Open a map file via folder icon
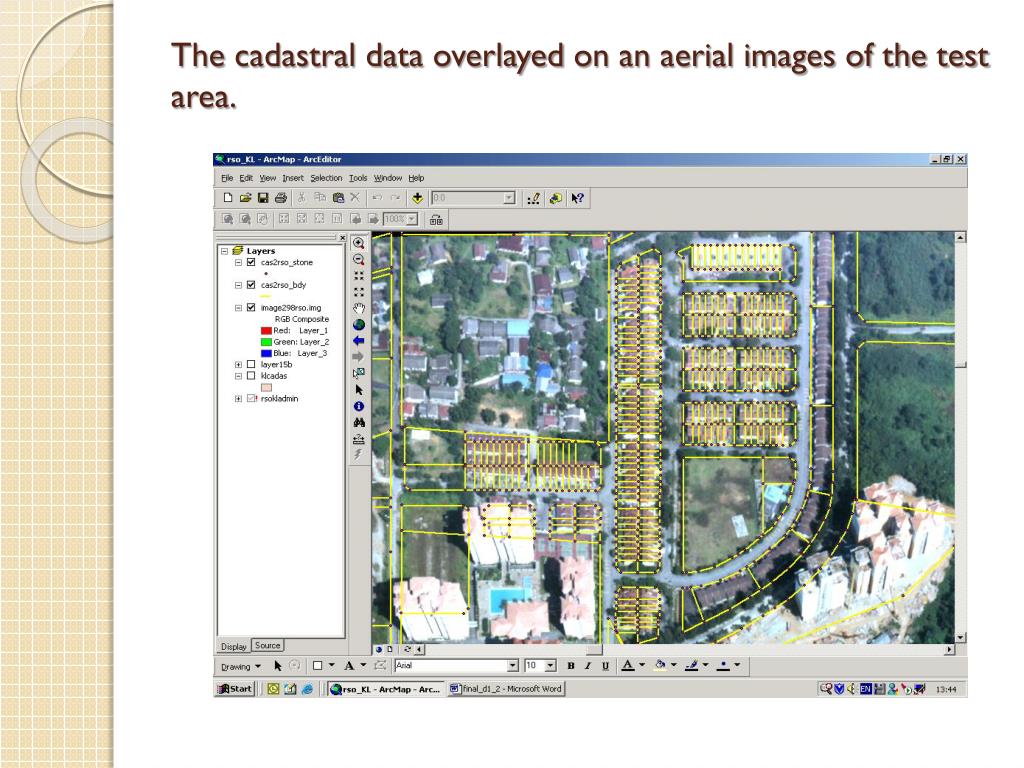 pos(245,198)
